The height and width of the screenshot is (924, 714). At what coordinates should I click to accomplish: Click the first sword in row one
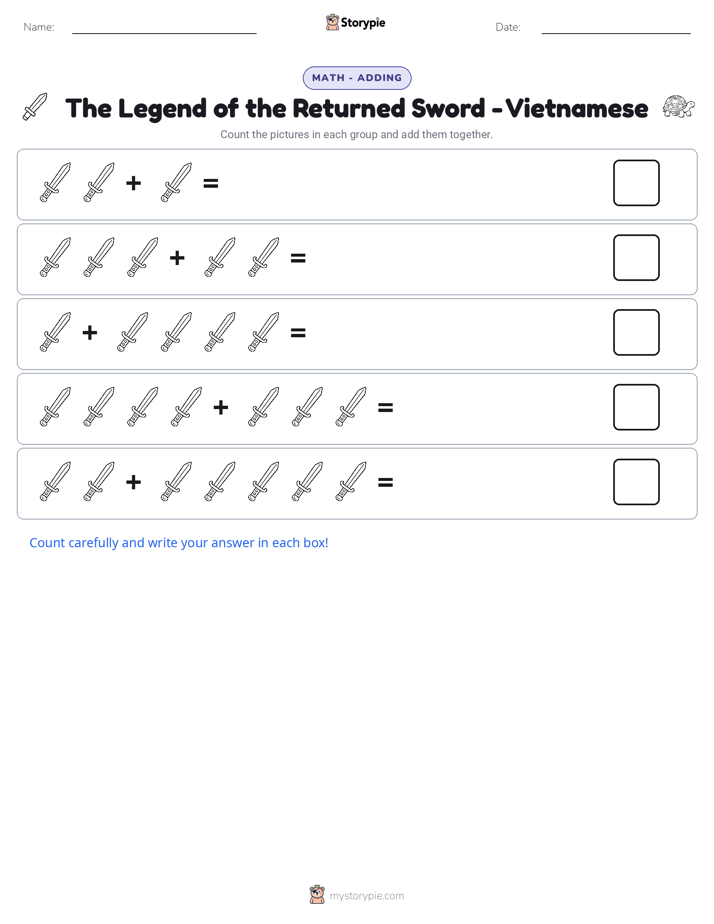(x=55, y=183)
